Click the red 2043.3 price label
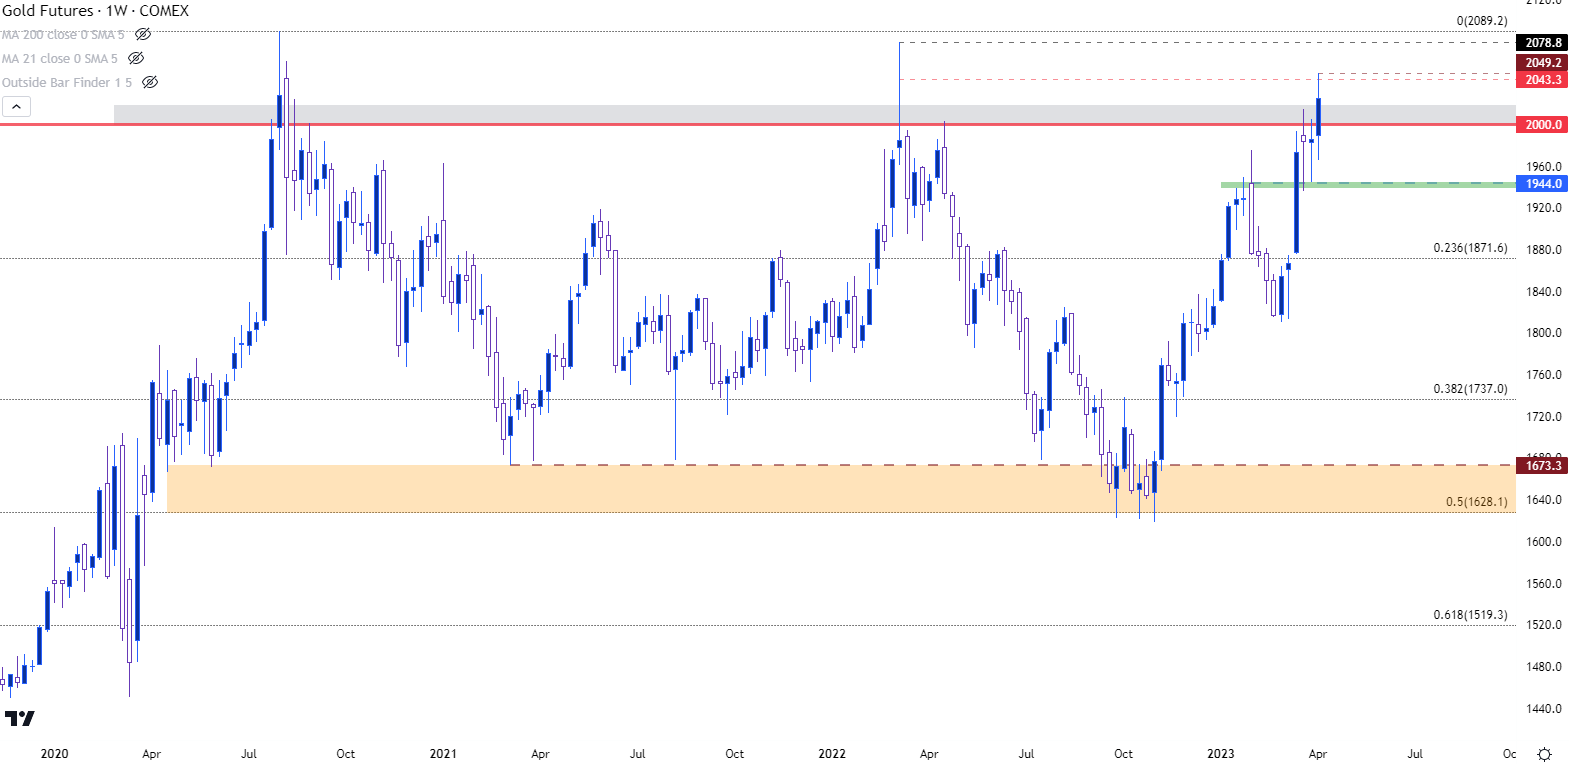 (1543, 79)
